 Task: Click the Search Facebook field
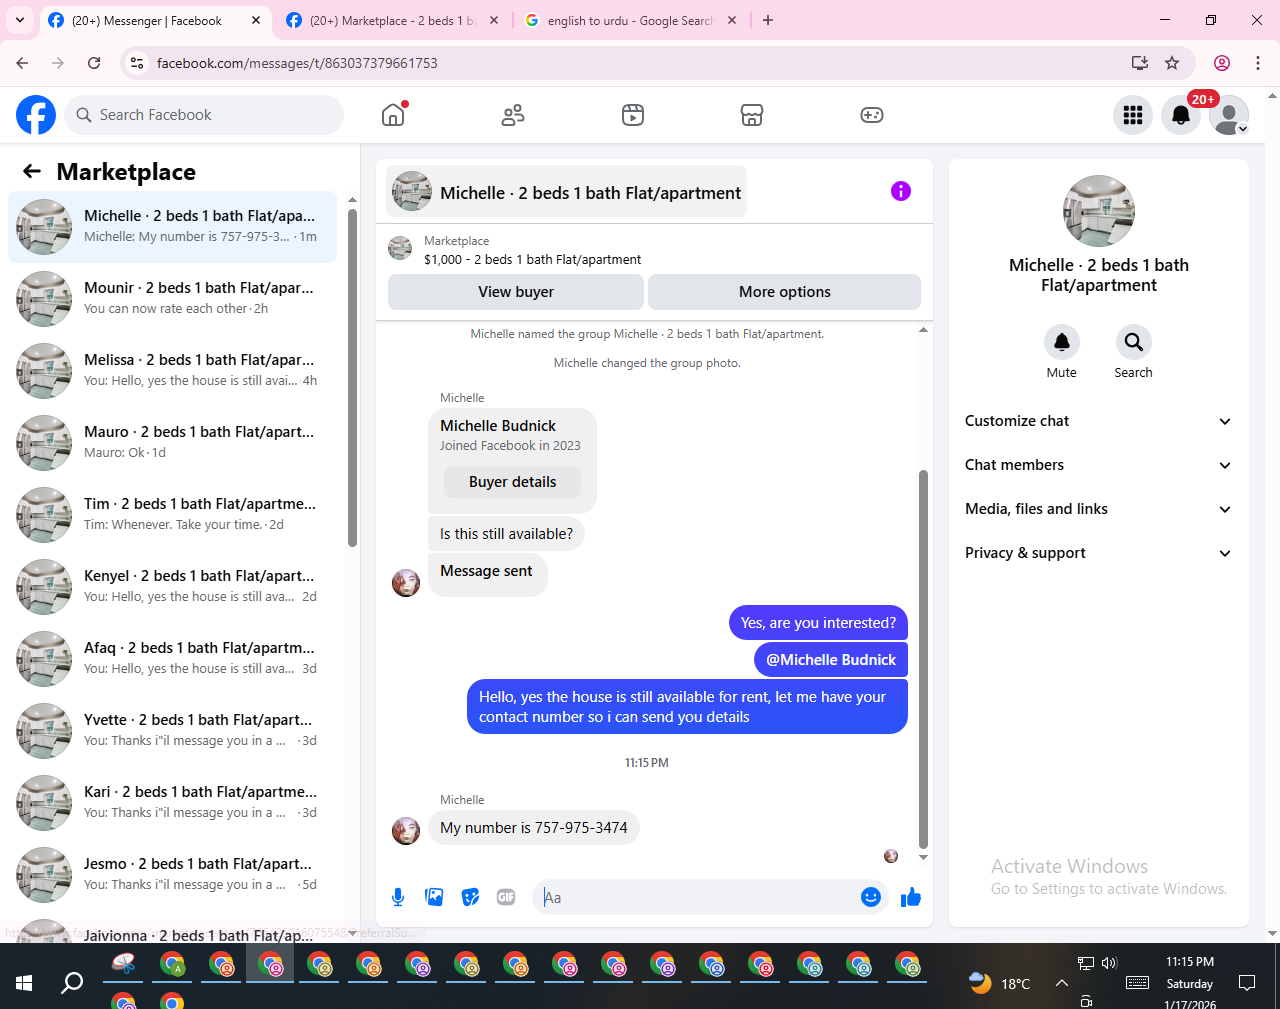[204, 115]
